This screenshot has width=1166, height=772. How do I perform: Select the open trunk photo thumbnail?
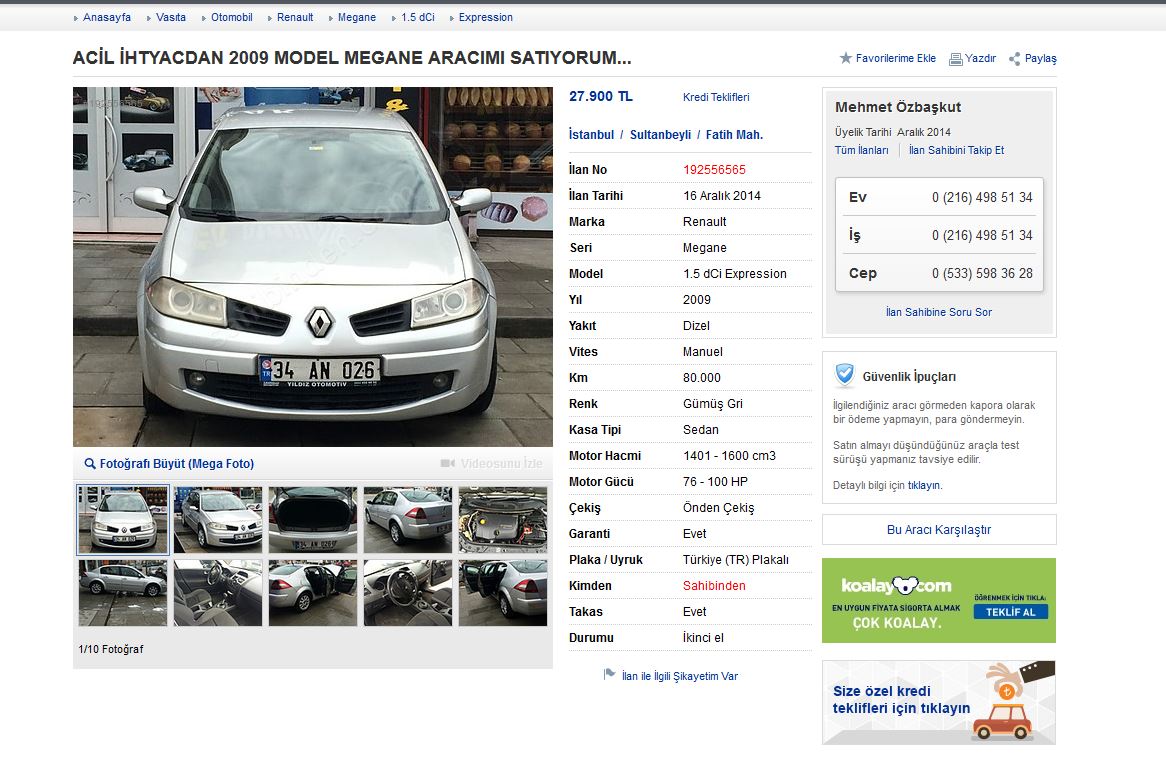pos(312,519)
